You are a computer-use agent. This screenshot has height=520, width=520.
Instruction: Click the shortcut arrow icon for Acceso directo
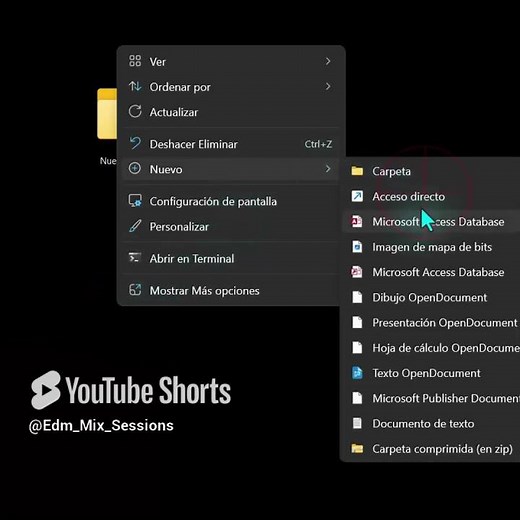[357, 196]
